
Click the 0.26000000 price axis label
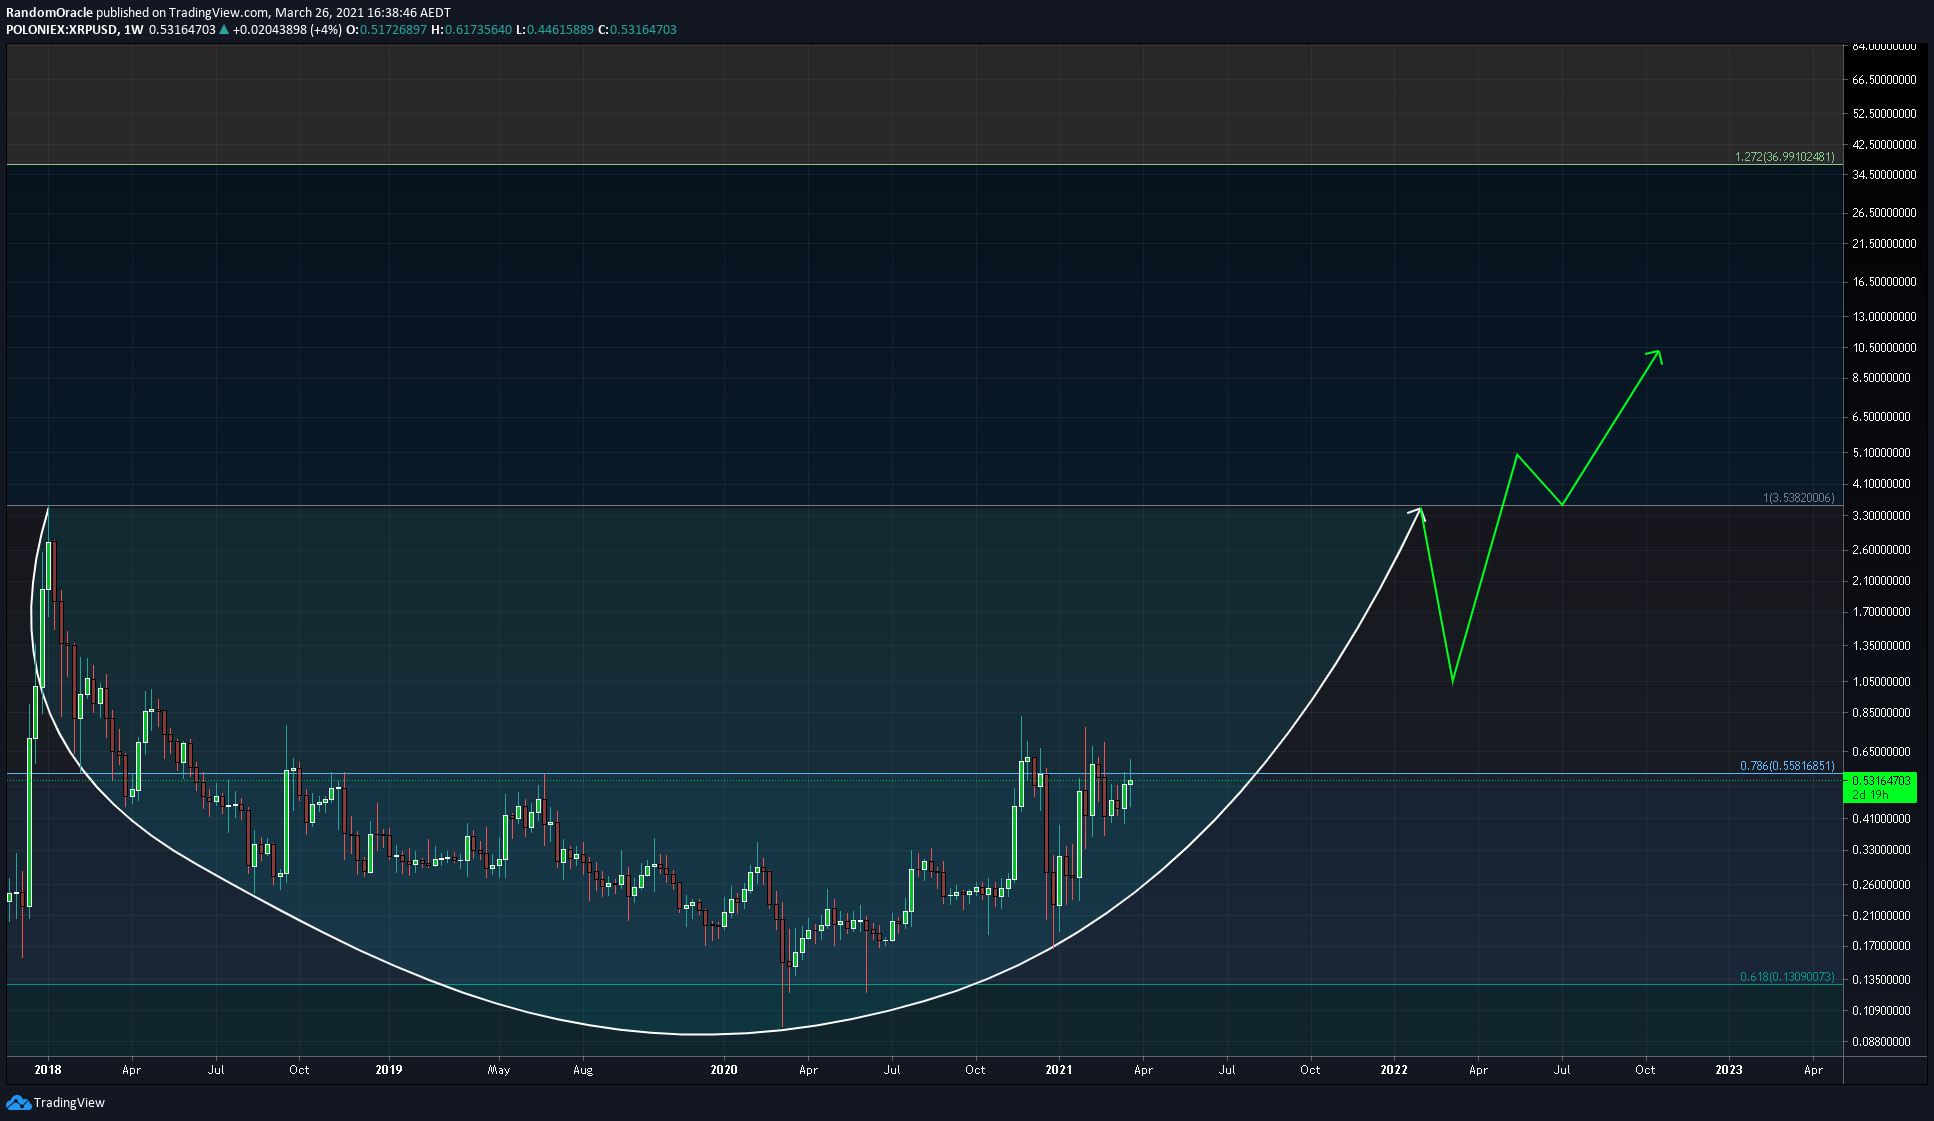1884,885
